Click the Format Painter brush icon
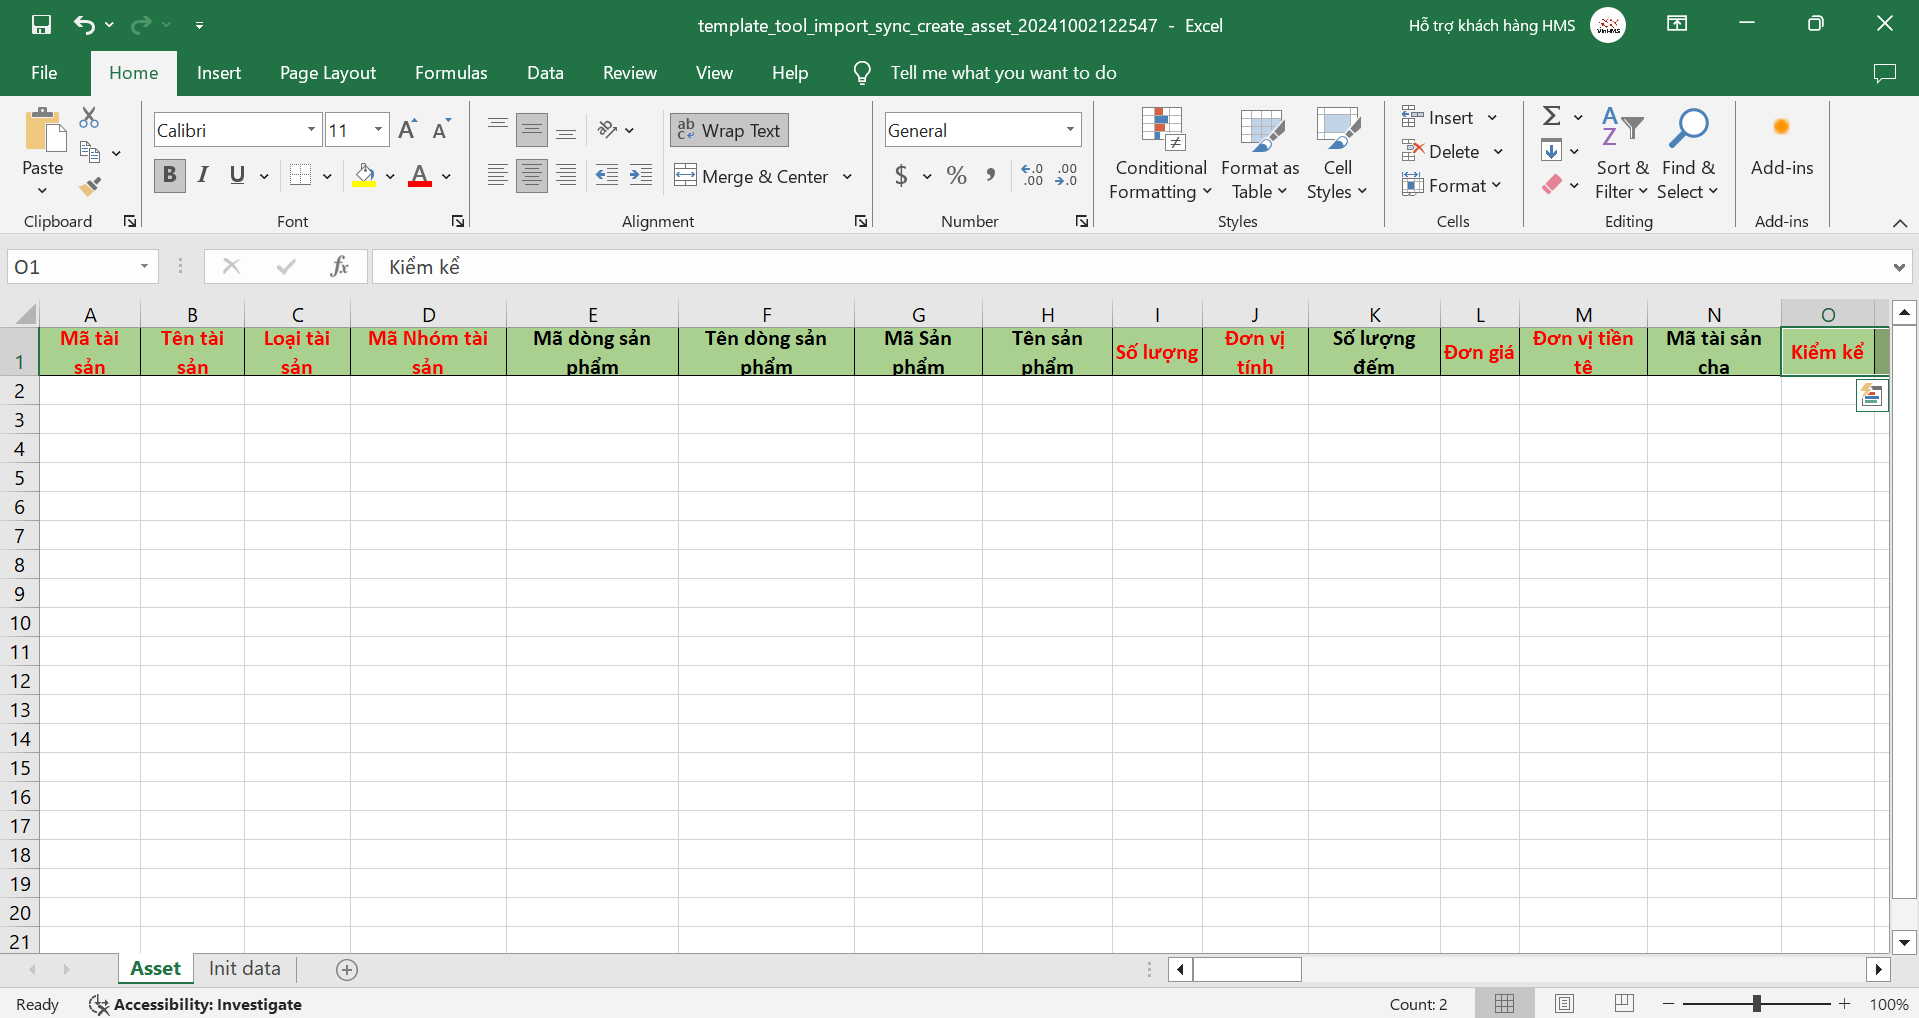The height and width of the screenshot is (1018, 1919). (x=90, y=186)
